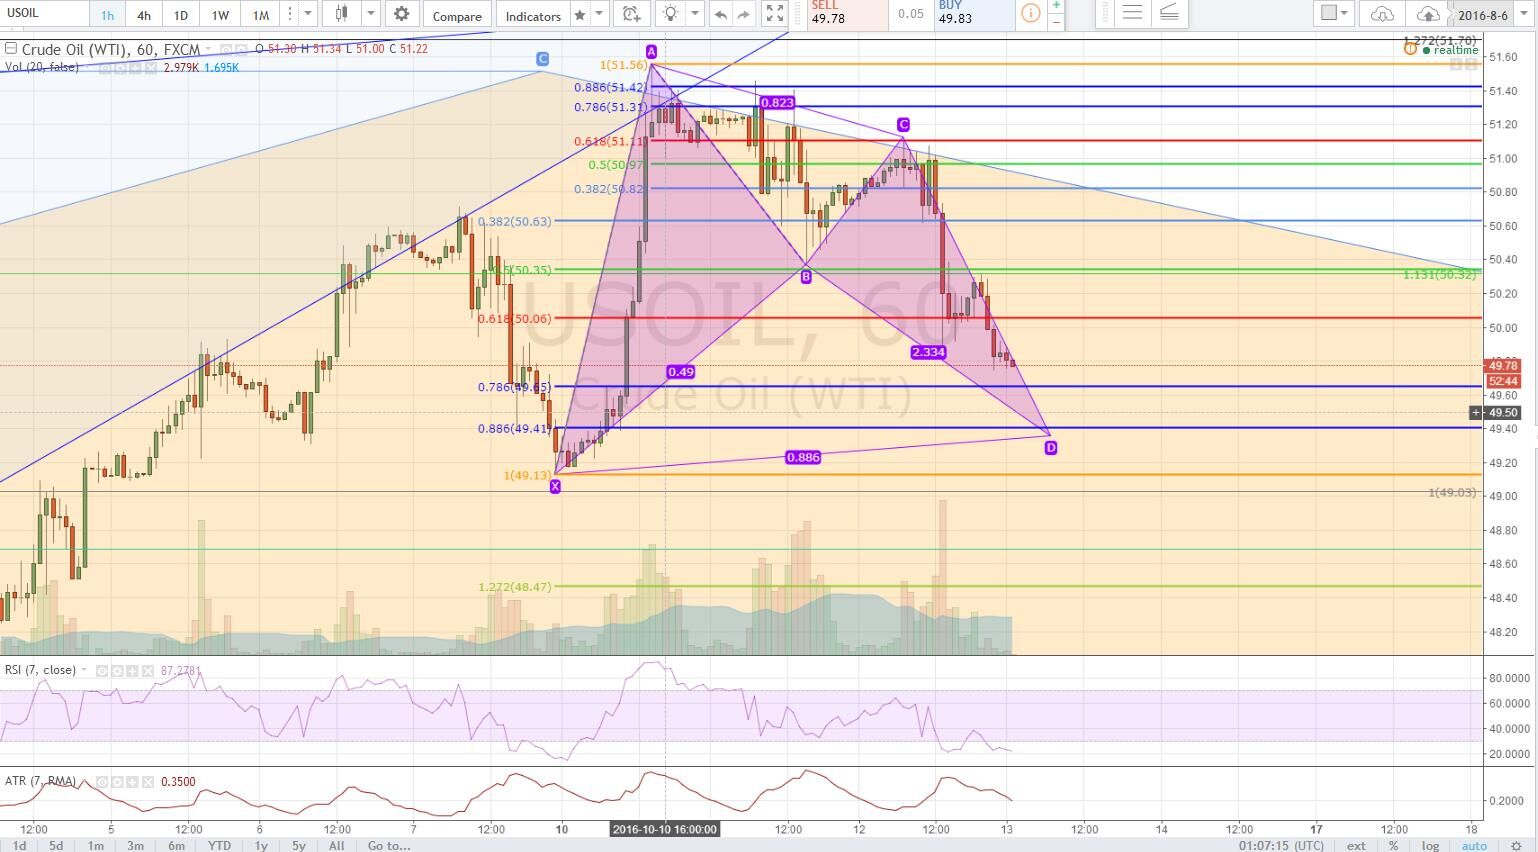Save chart layout to cloud
The width and height of the screenshot is (1538, 852).
click(x=1428, y=14)
